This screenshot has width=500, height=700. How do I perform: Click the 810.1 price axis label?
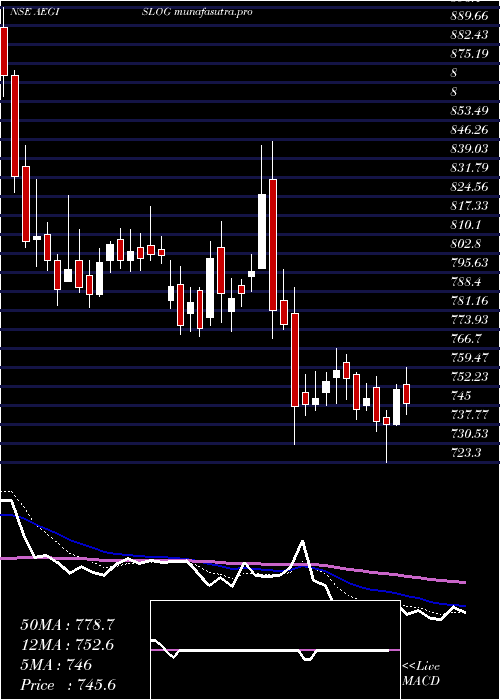click(x=467, y=225)
